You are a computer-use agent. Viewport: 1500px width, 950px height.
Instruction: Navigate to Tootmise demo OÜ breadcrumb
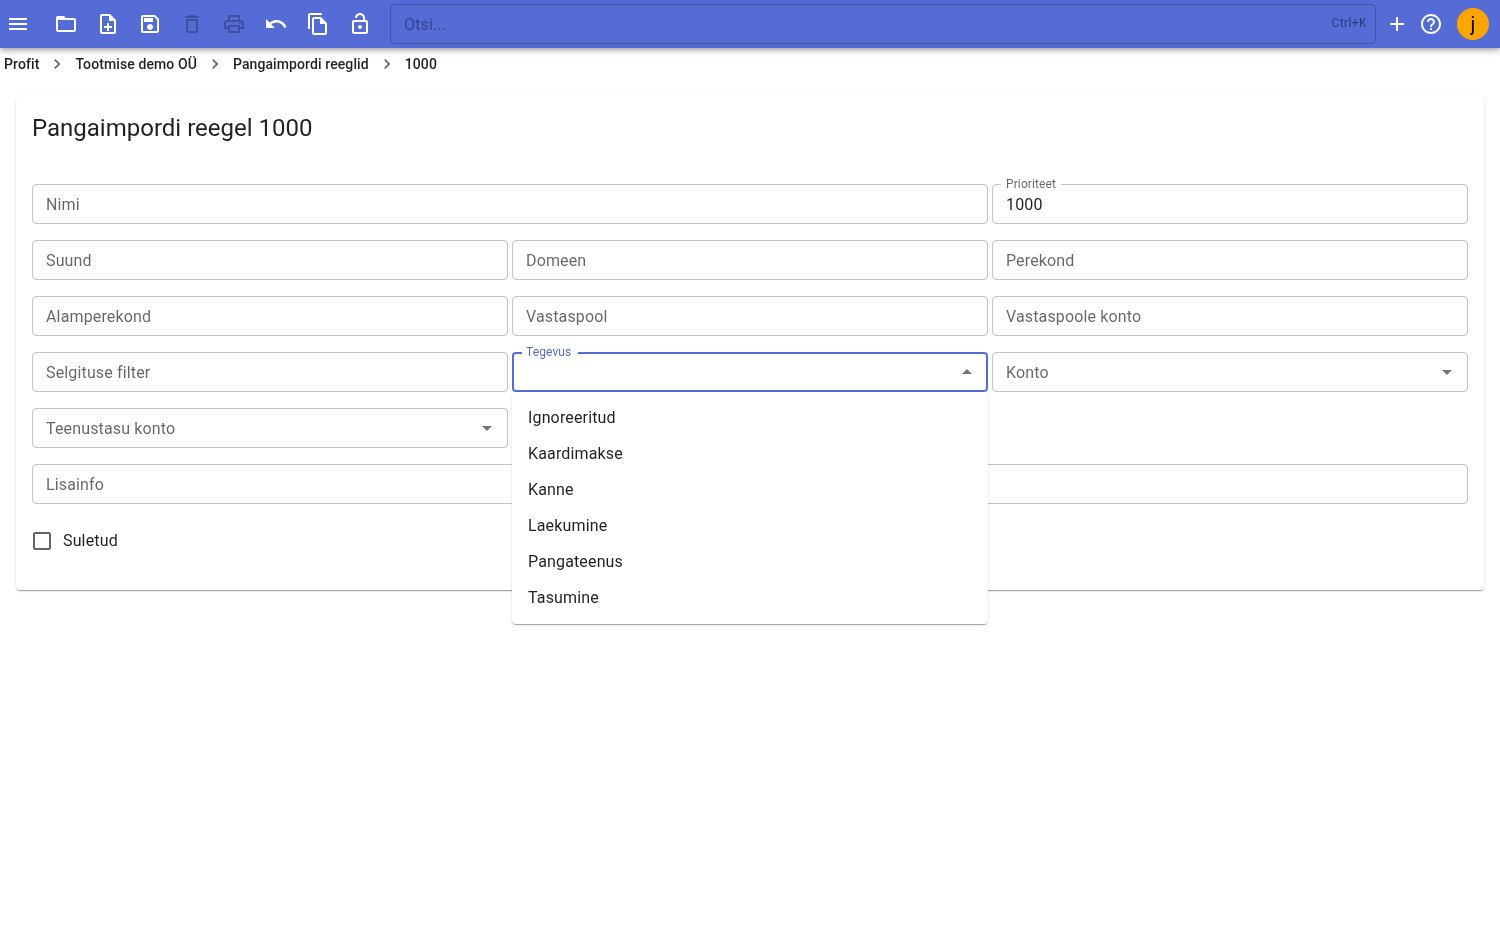[136, 64]
